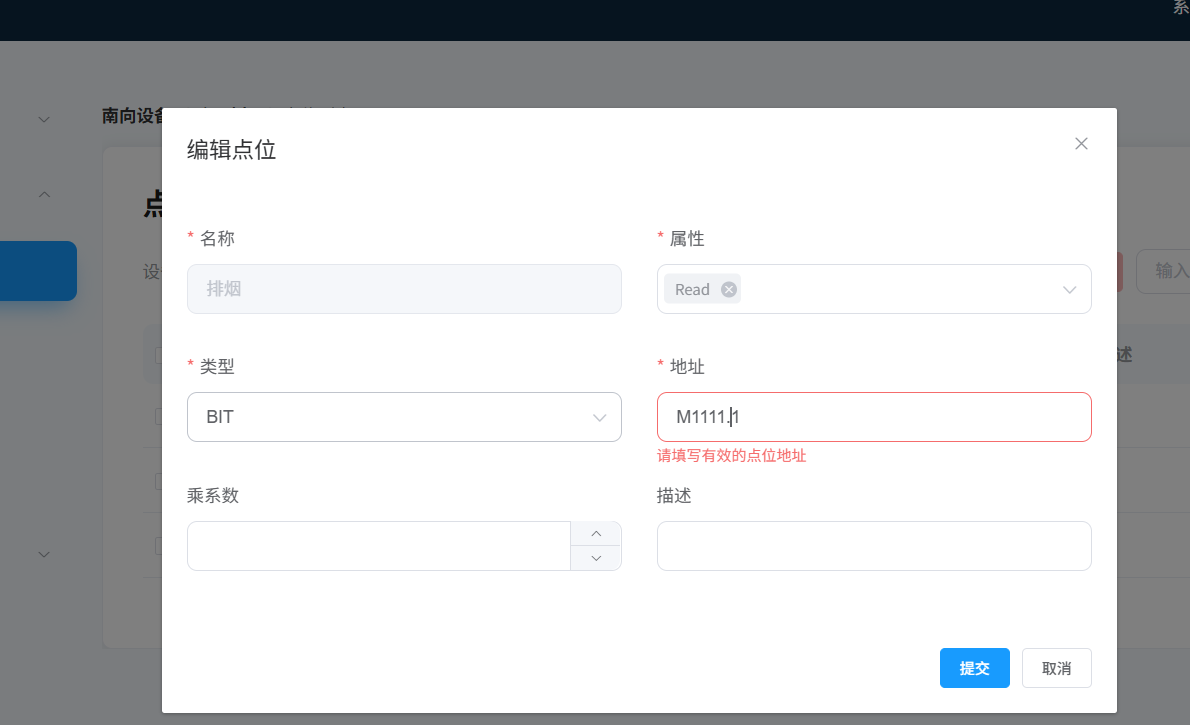Remove the Read tag from 属性
Image resolution: width=1190 pixels, height=725 pixels.
click(x=729, y=289)
